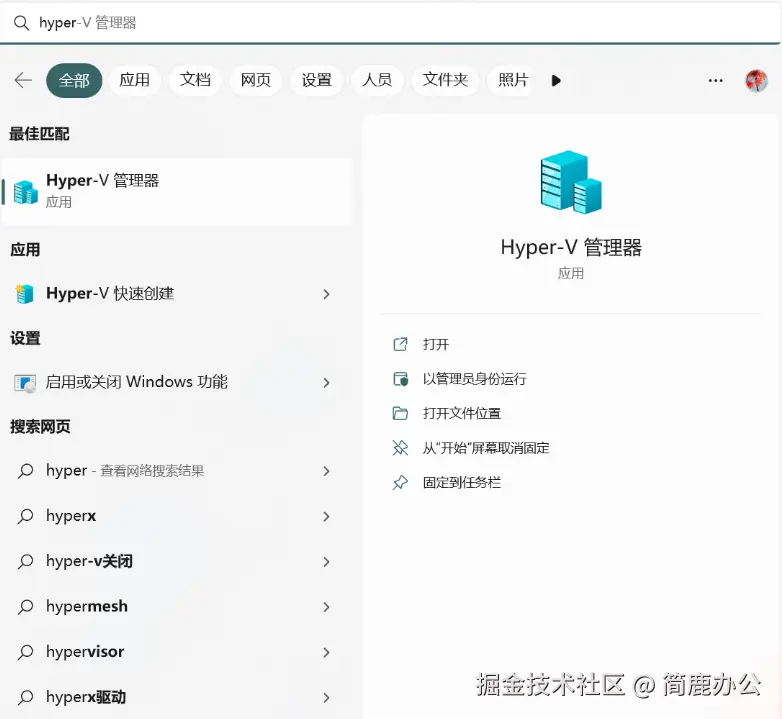Screen dimensions: 782x719
Task: Choose 从"开始"屏幕取消固定 action
Action: [486, 448]
